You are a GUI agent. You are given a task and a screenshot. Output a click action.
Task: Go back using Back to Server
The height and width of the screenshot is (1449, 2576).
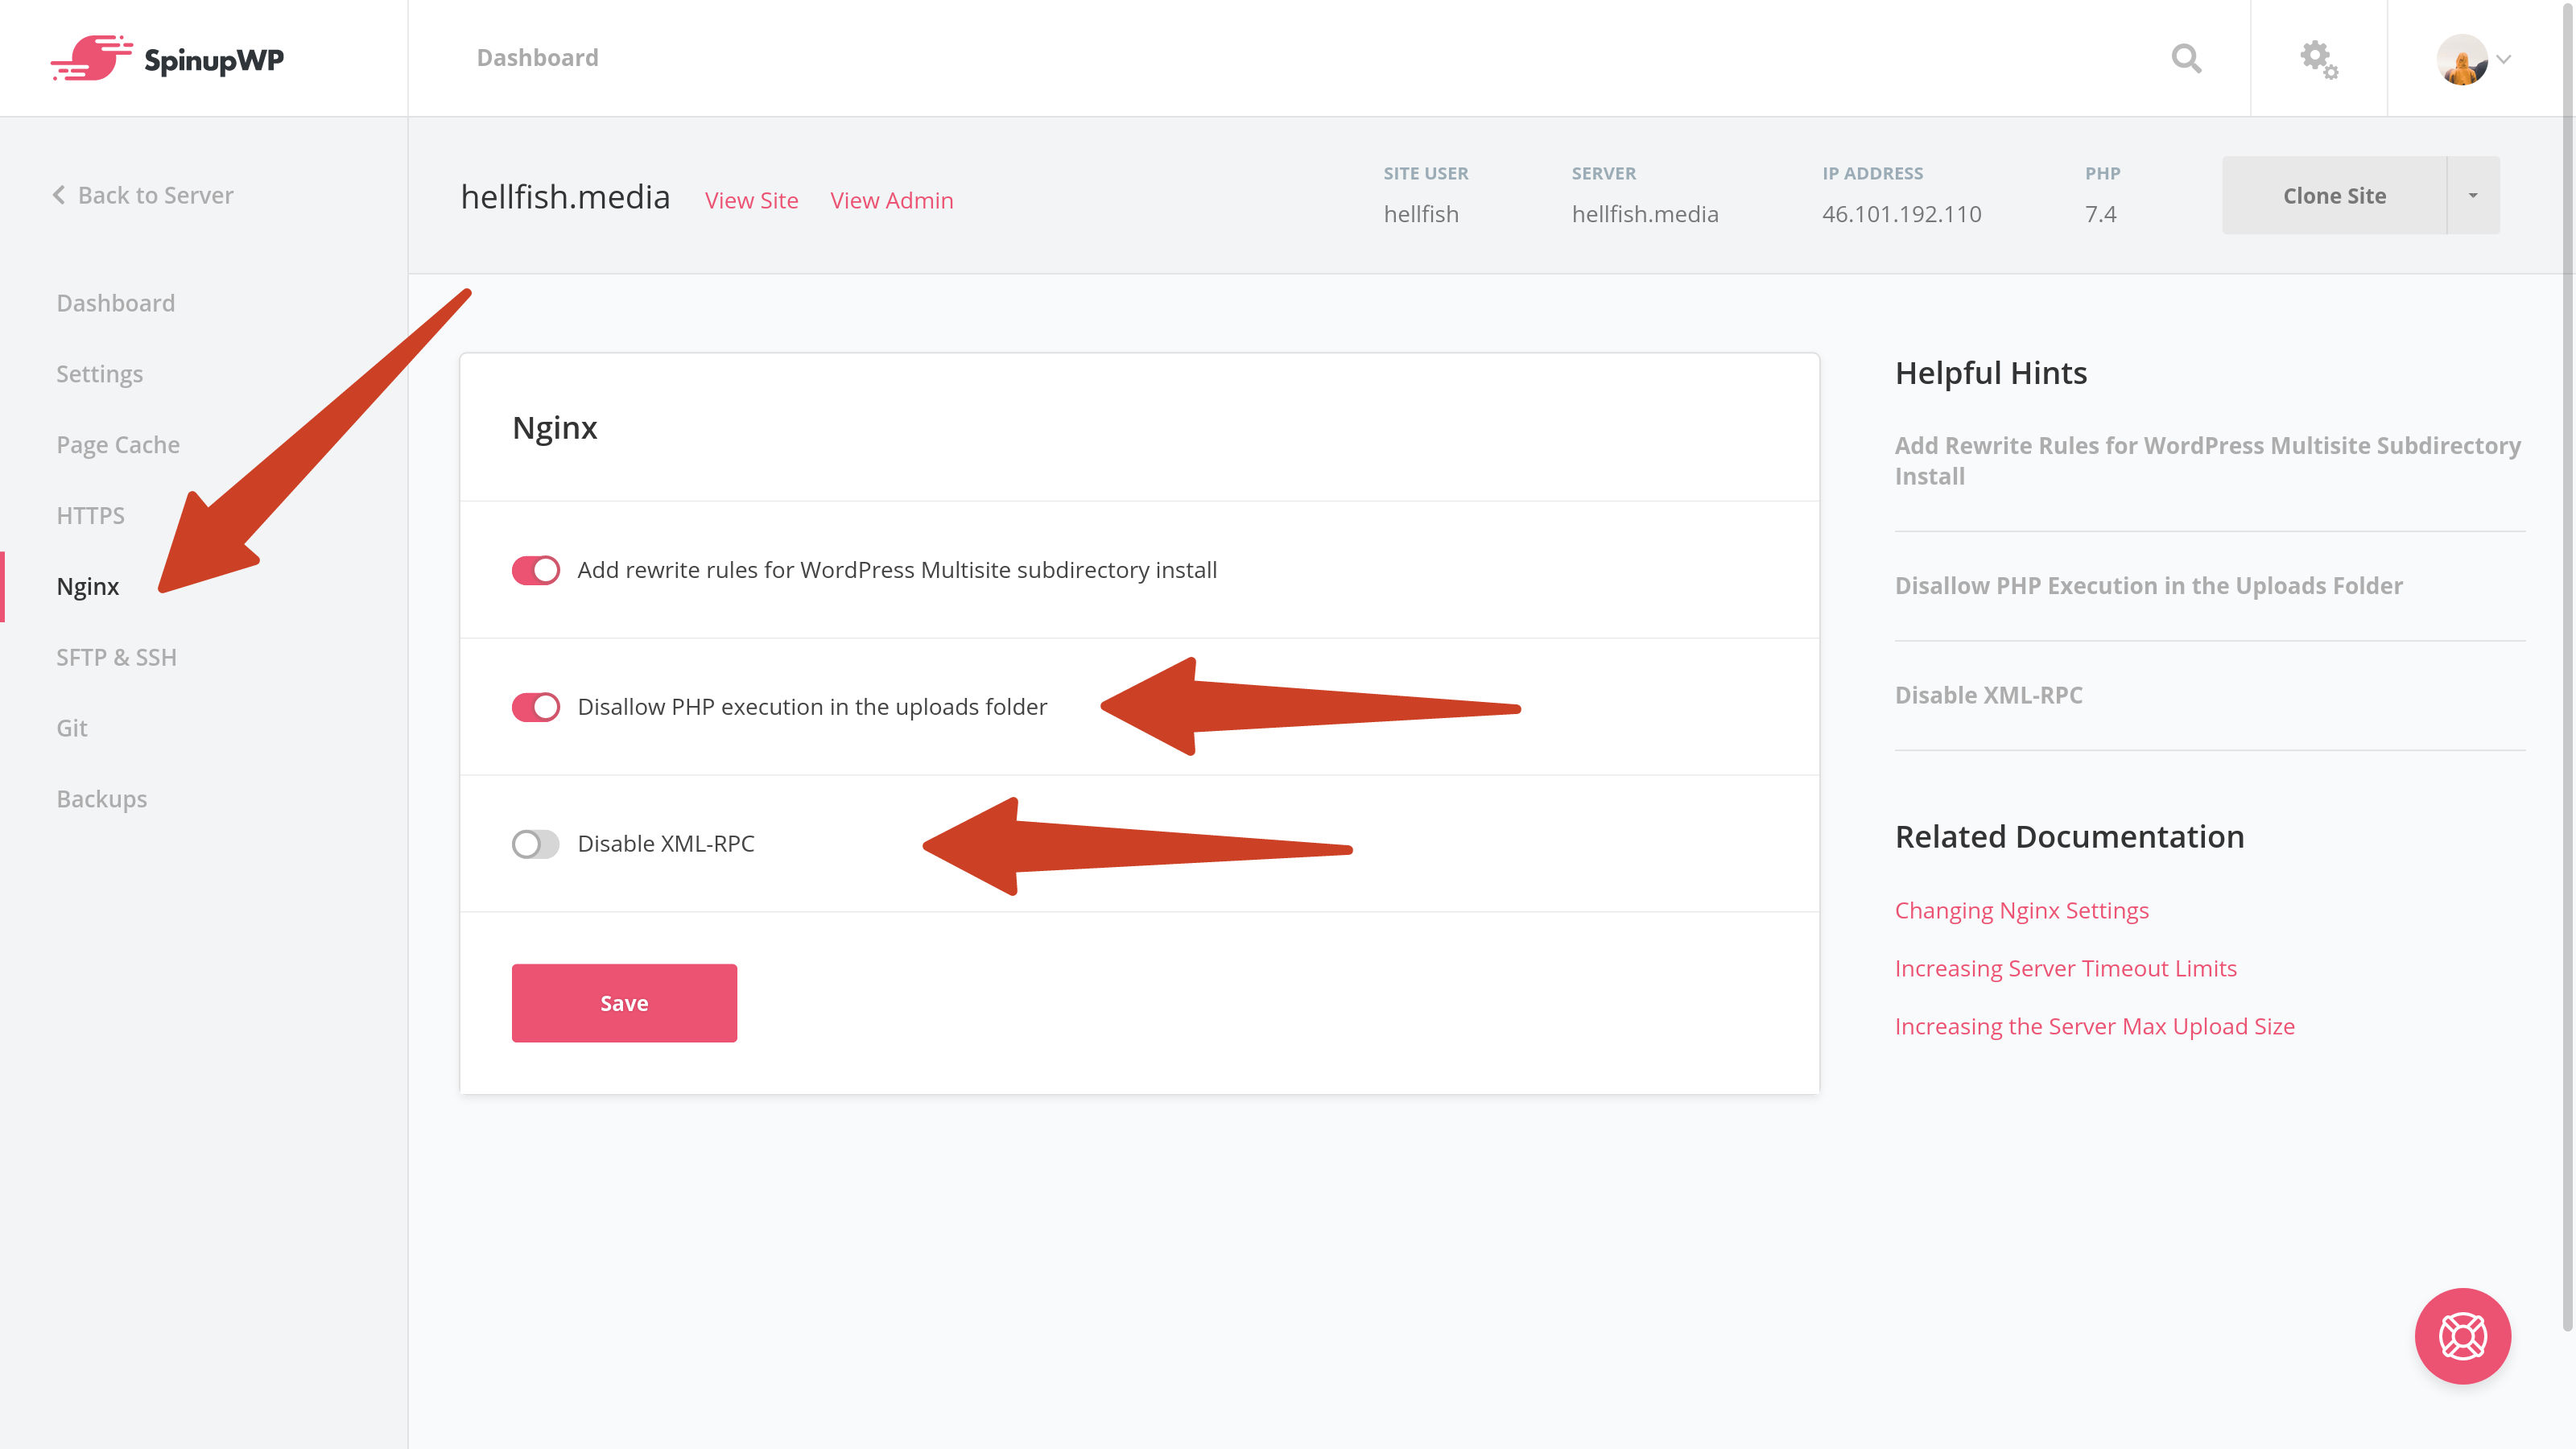click(143, 195)
